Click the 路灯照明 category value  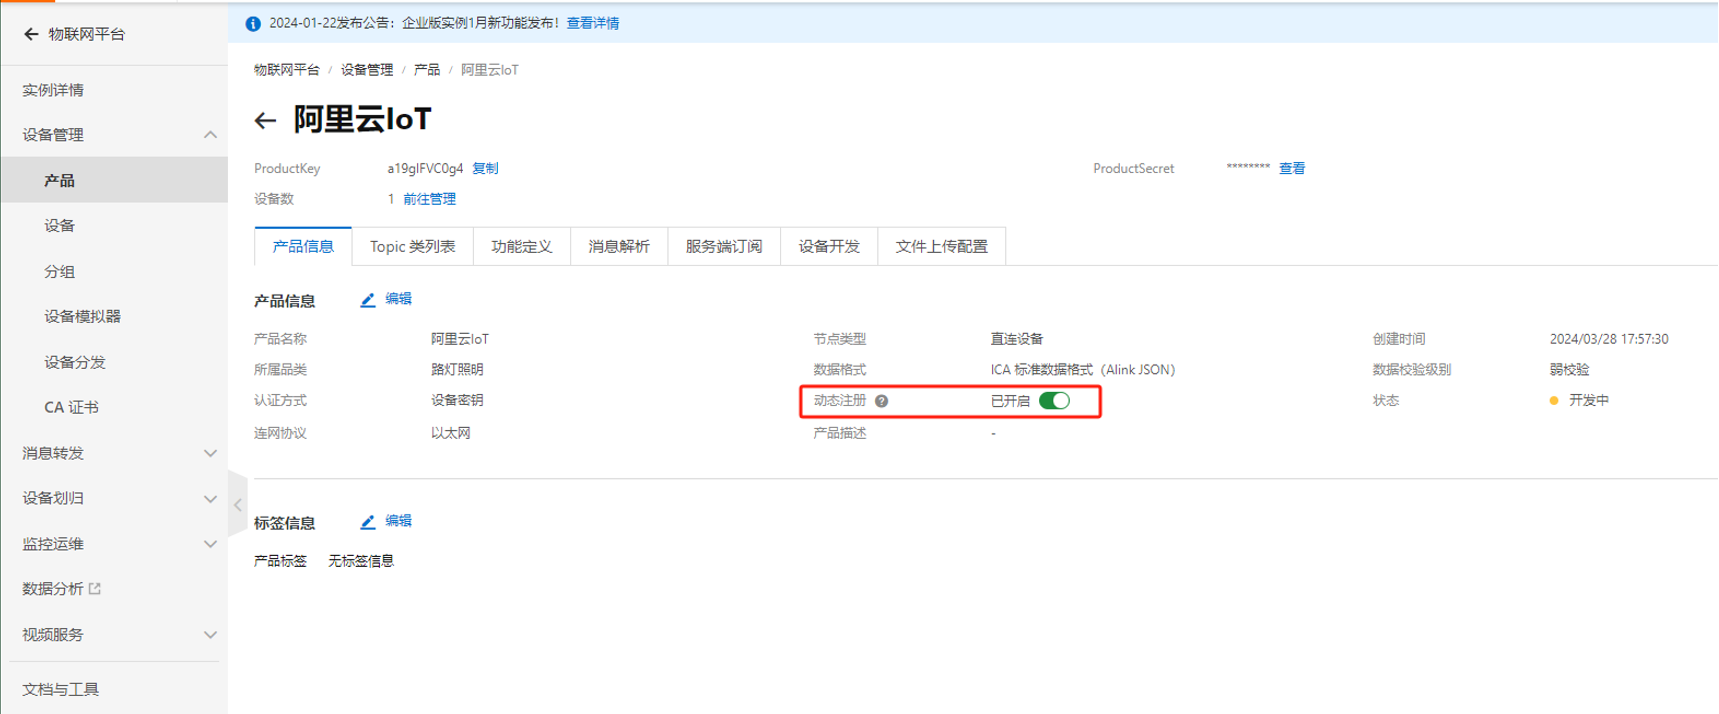click(457, 370)
